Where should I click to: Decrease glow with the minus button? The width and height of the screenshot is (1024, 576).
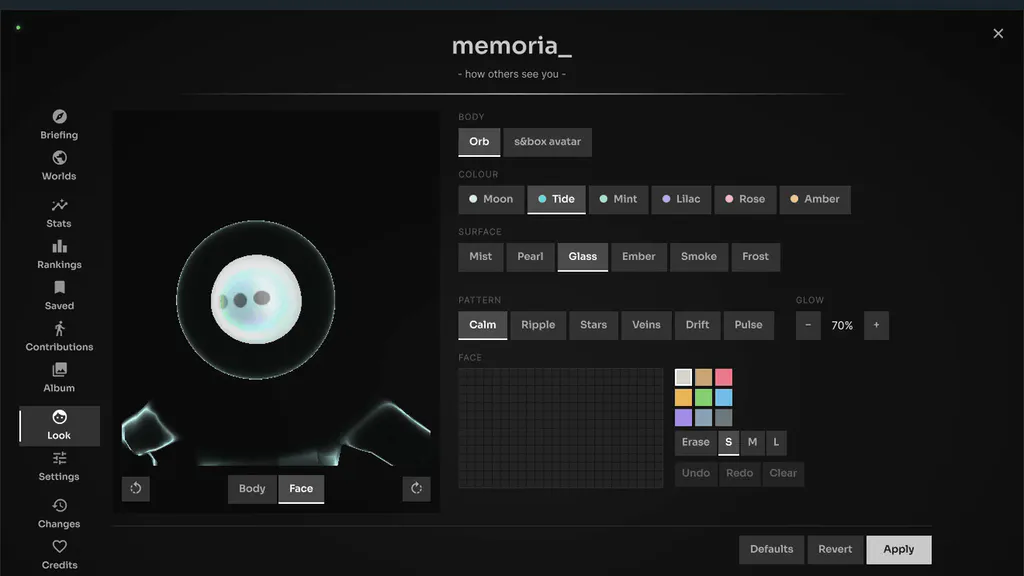(x=808, y=325)
